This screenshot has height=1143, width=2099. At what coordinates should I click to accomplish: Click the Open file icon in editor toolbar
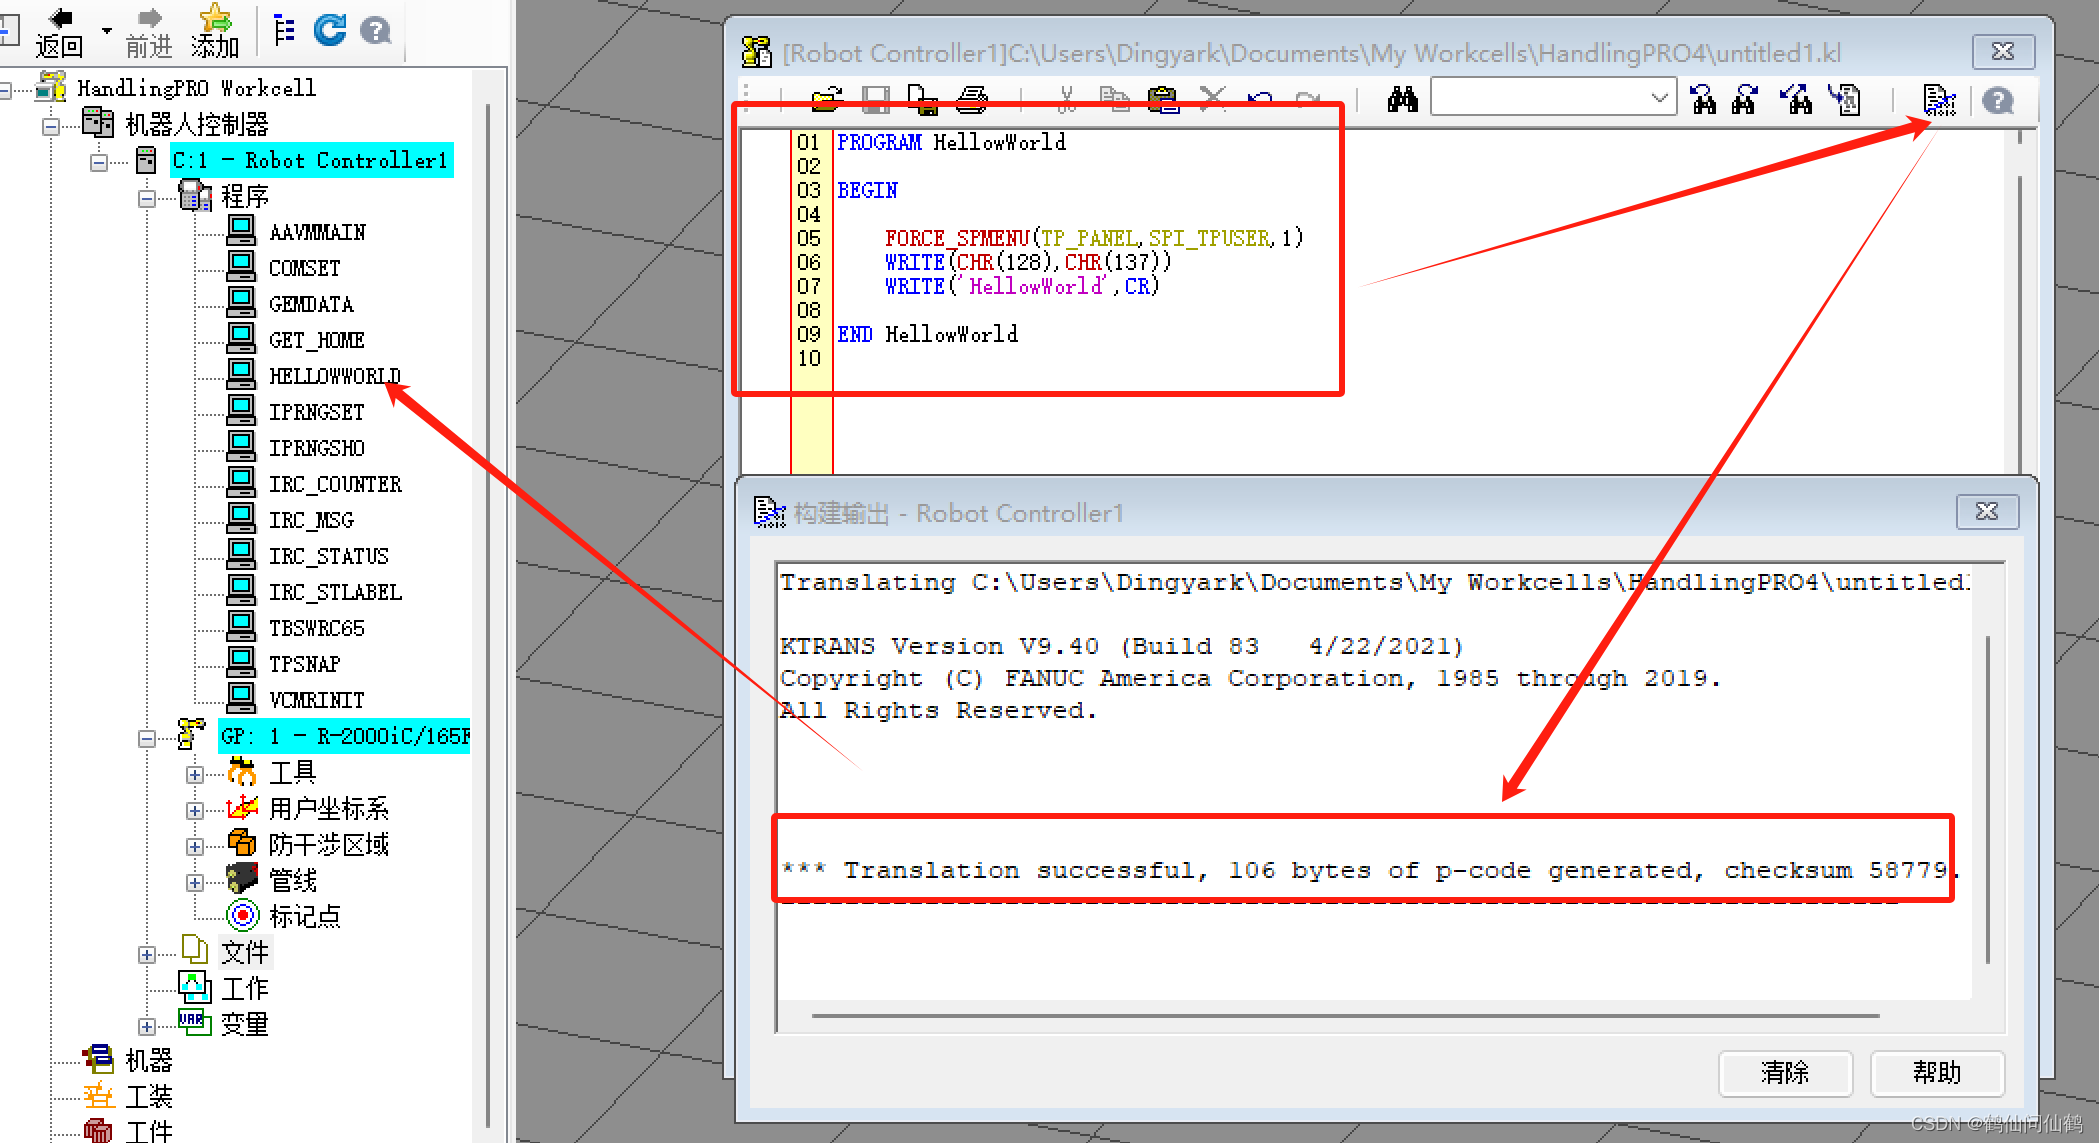(827, 99)
